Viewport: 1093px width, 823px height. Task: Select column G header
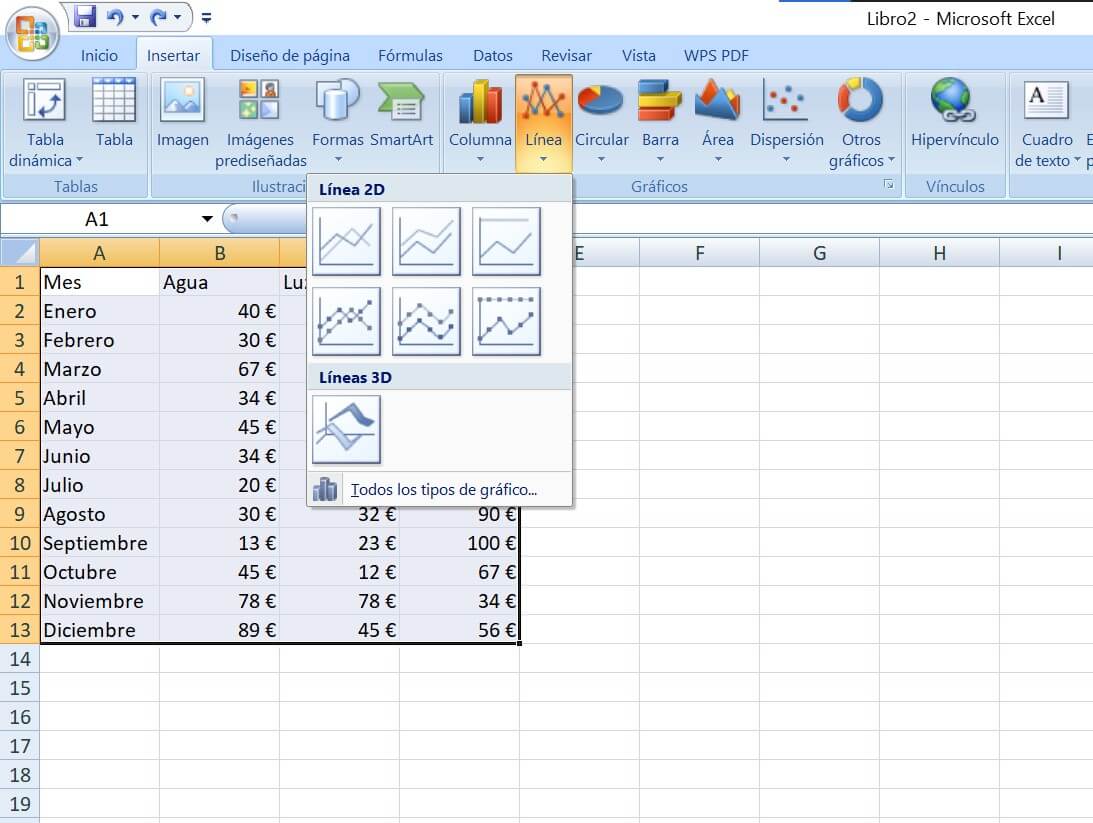(x=820, y=253)
